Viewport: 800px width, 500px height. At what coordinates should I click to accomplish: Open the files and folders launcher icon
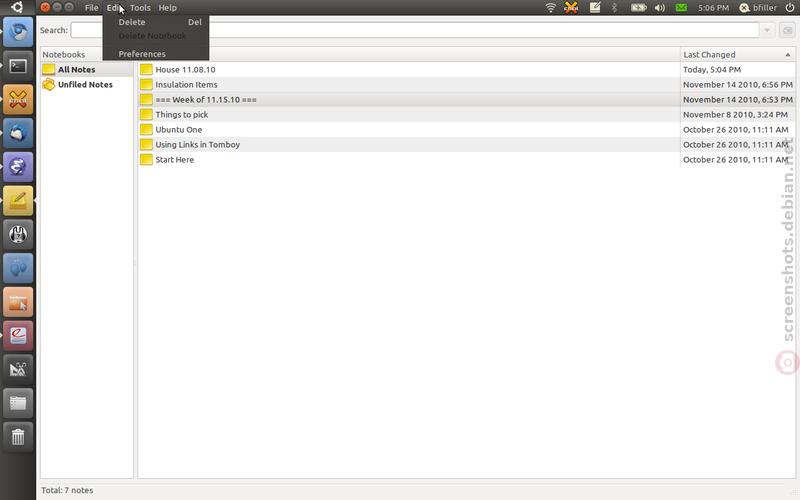point(18,403)
